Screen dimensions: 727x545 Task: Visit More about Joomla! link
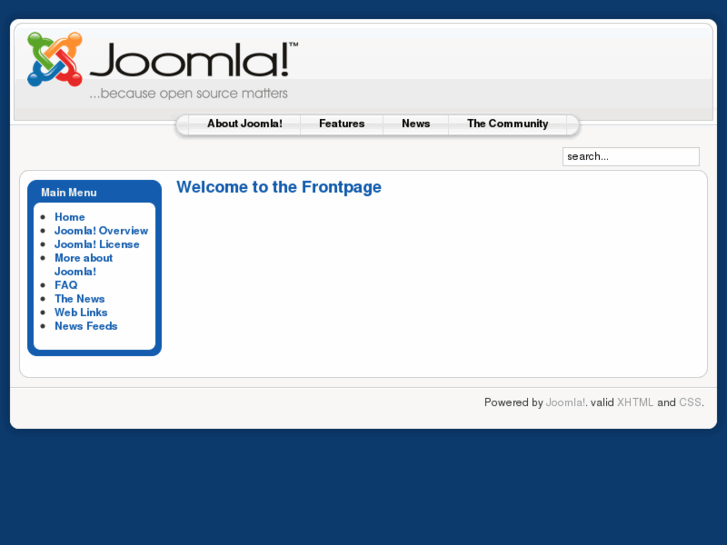(83, 264)
